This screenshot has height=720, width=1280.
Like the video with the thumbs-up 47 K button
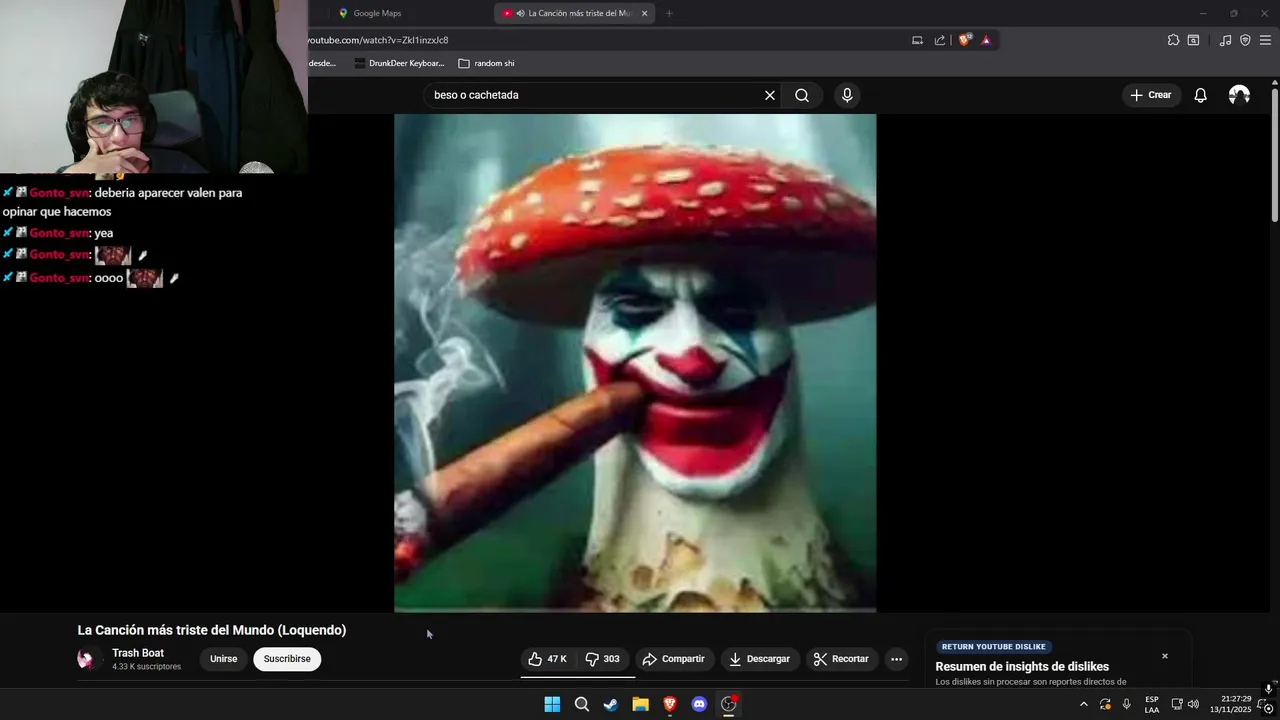click(x=547, y=659)
